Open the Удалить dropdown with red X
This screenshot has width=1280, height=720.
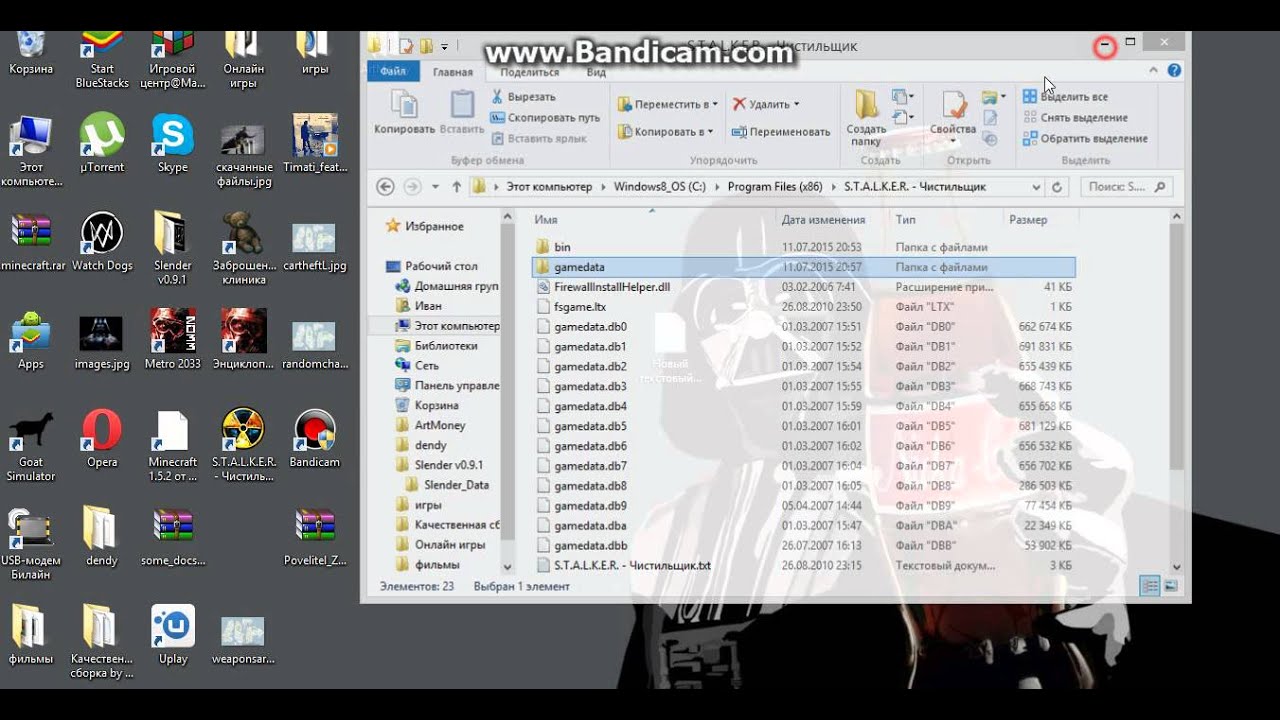(766, 104)
